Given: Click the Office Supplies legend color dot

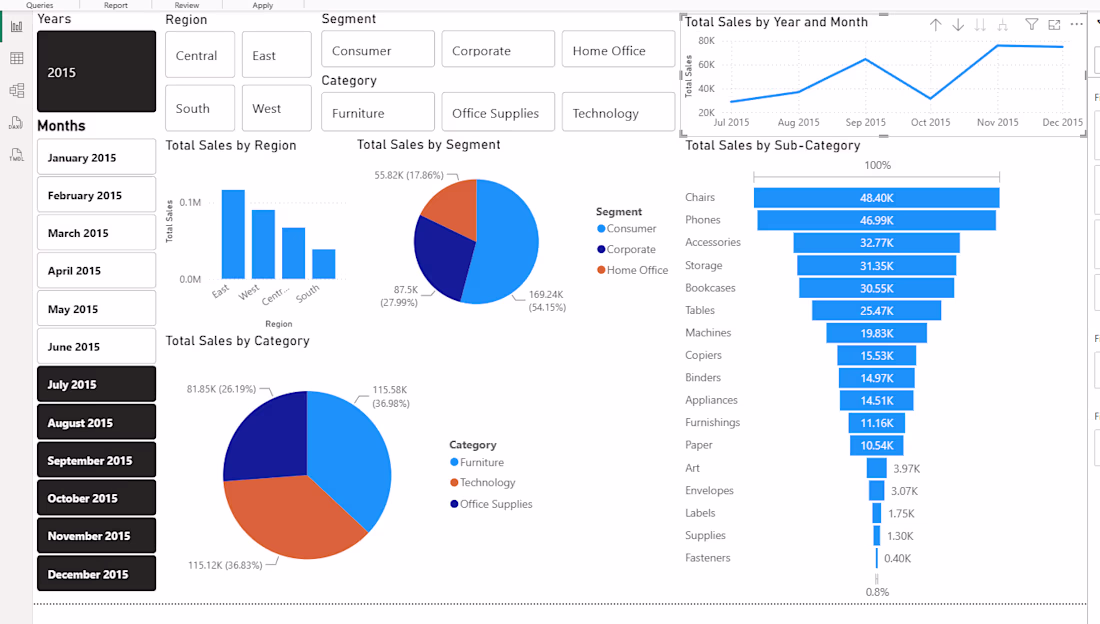Looking at the screenshot, I should tap(454, 504).
